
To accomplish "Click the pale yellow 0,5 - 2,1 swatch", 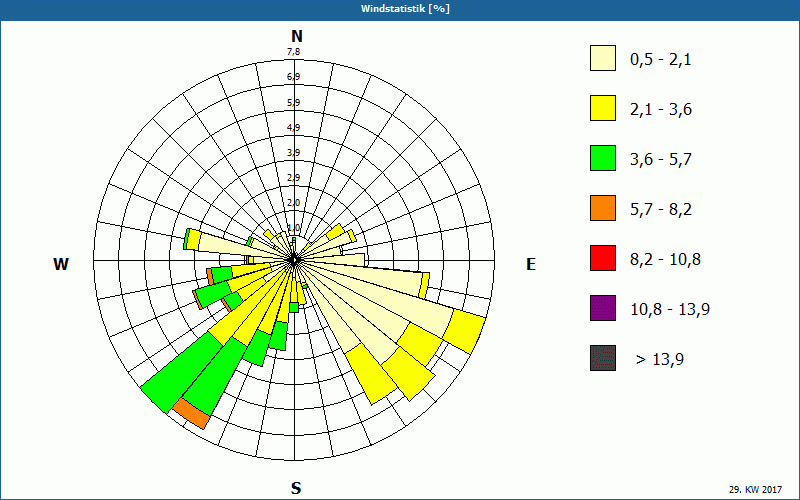I will point(603,58).
